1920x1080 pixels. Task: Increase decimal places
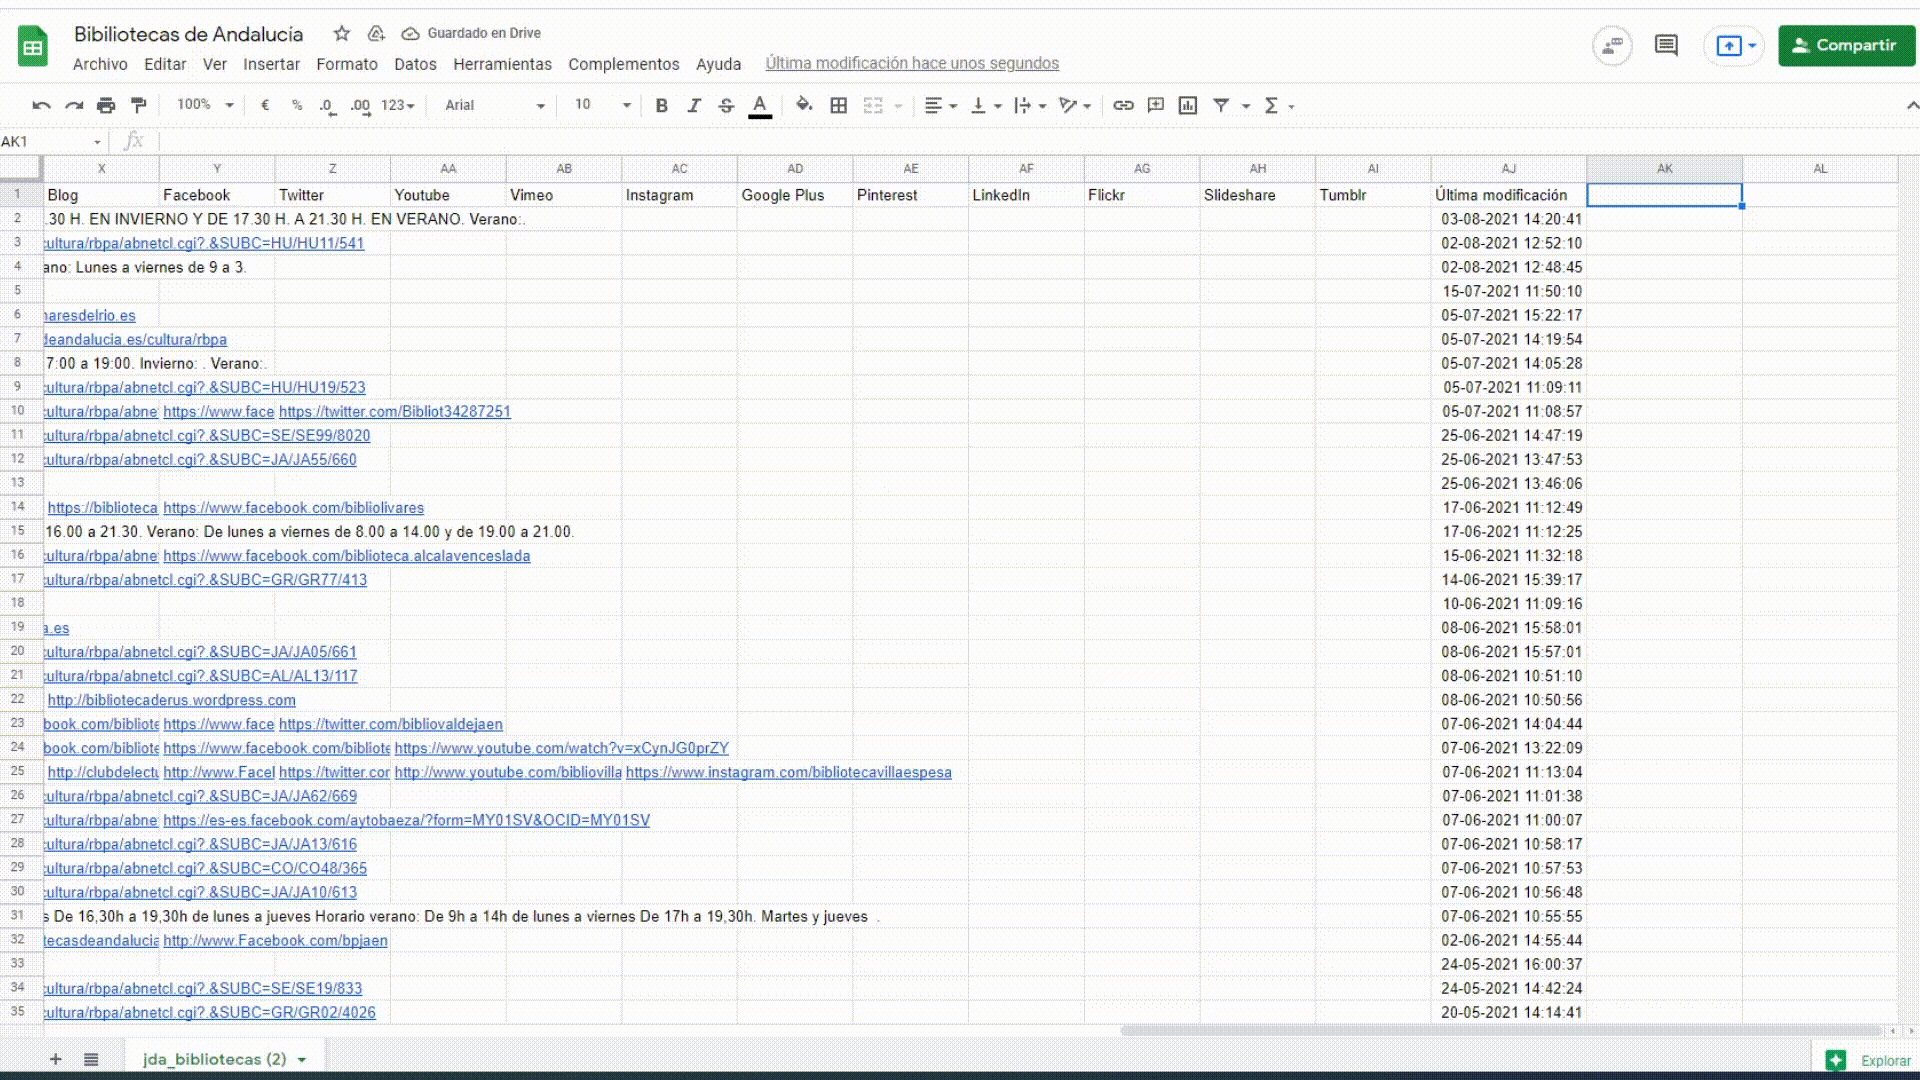[360, 105]
